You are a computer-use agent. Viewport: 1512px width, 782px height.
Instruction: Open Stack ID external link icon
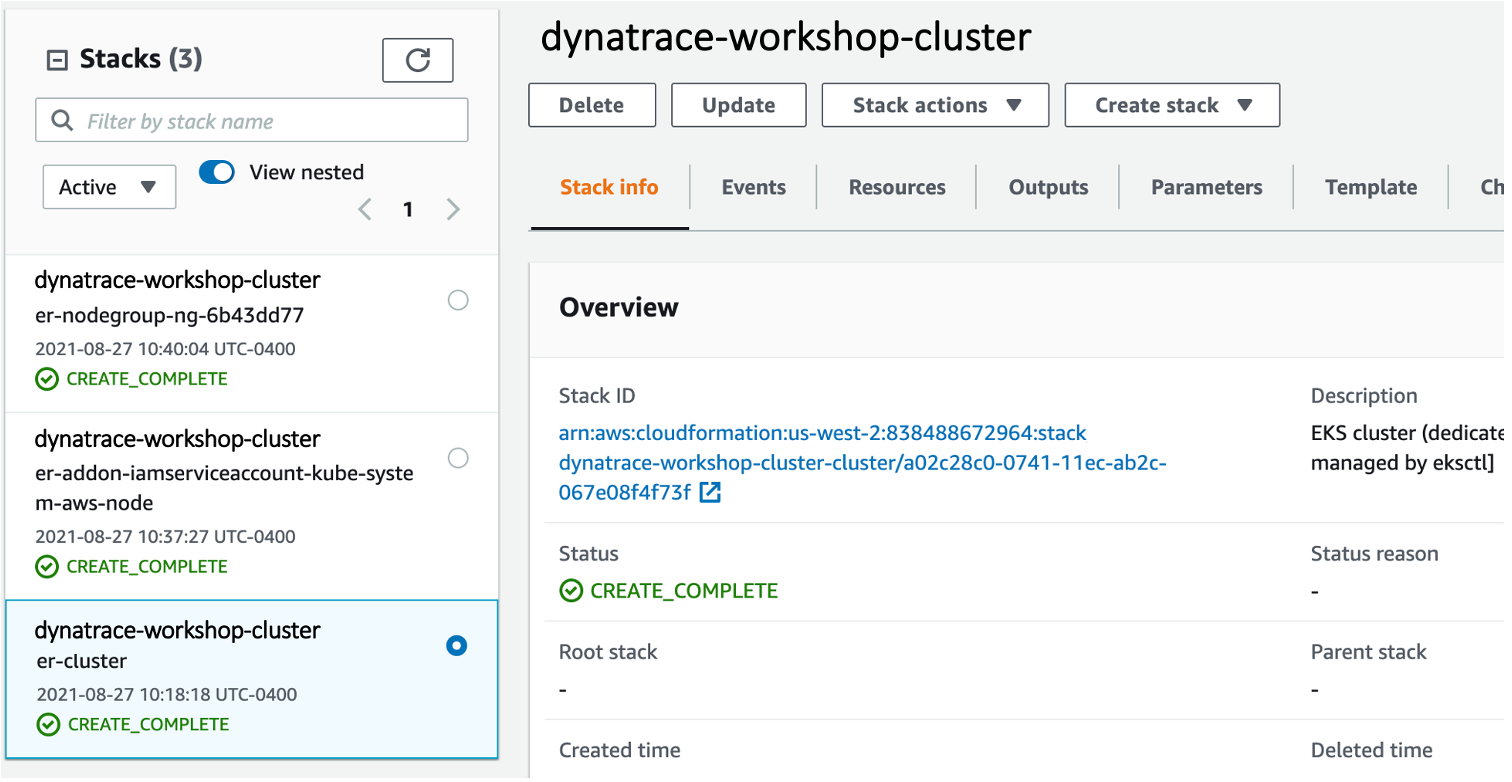point(710,492)
